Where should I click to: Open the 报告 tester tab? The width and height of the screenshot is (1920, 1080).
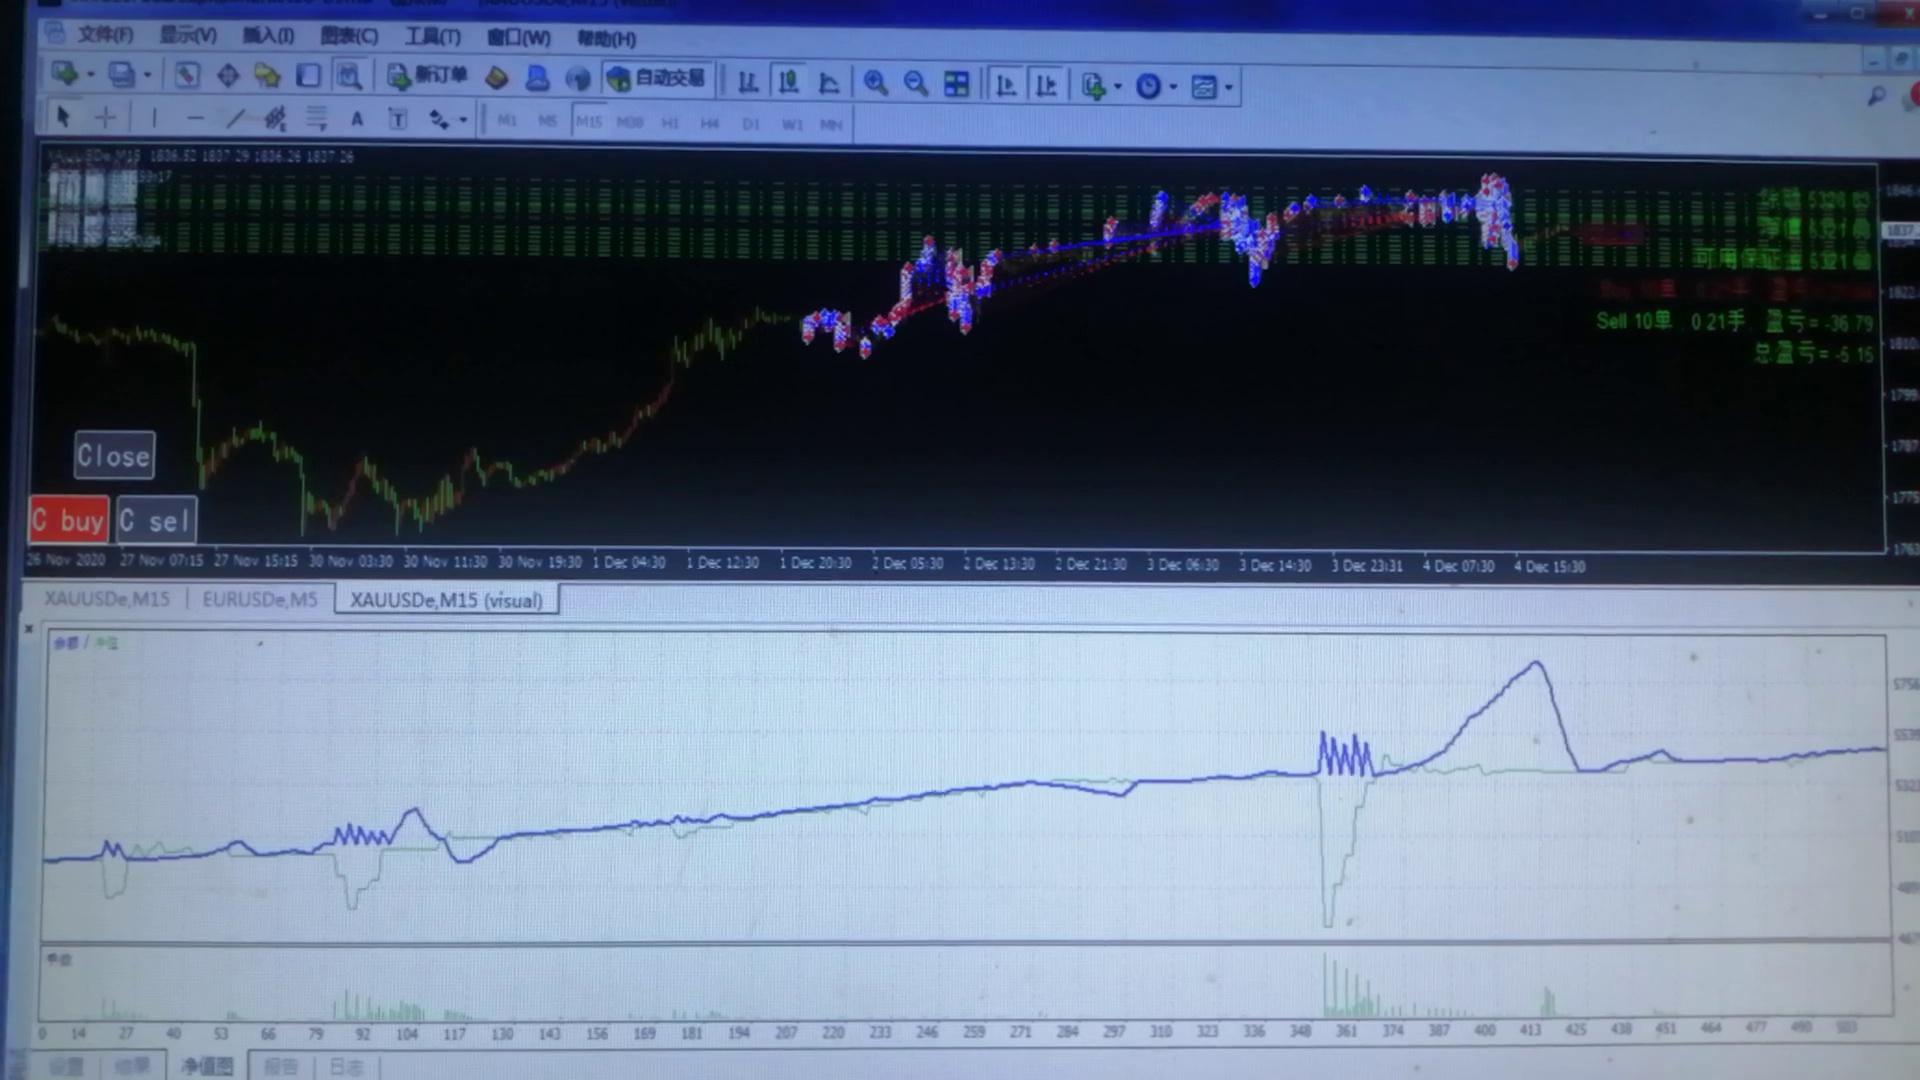pos(280,1066)
